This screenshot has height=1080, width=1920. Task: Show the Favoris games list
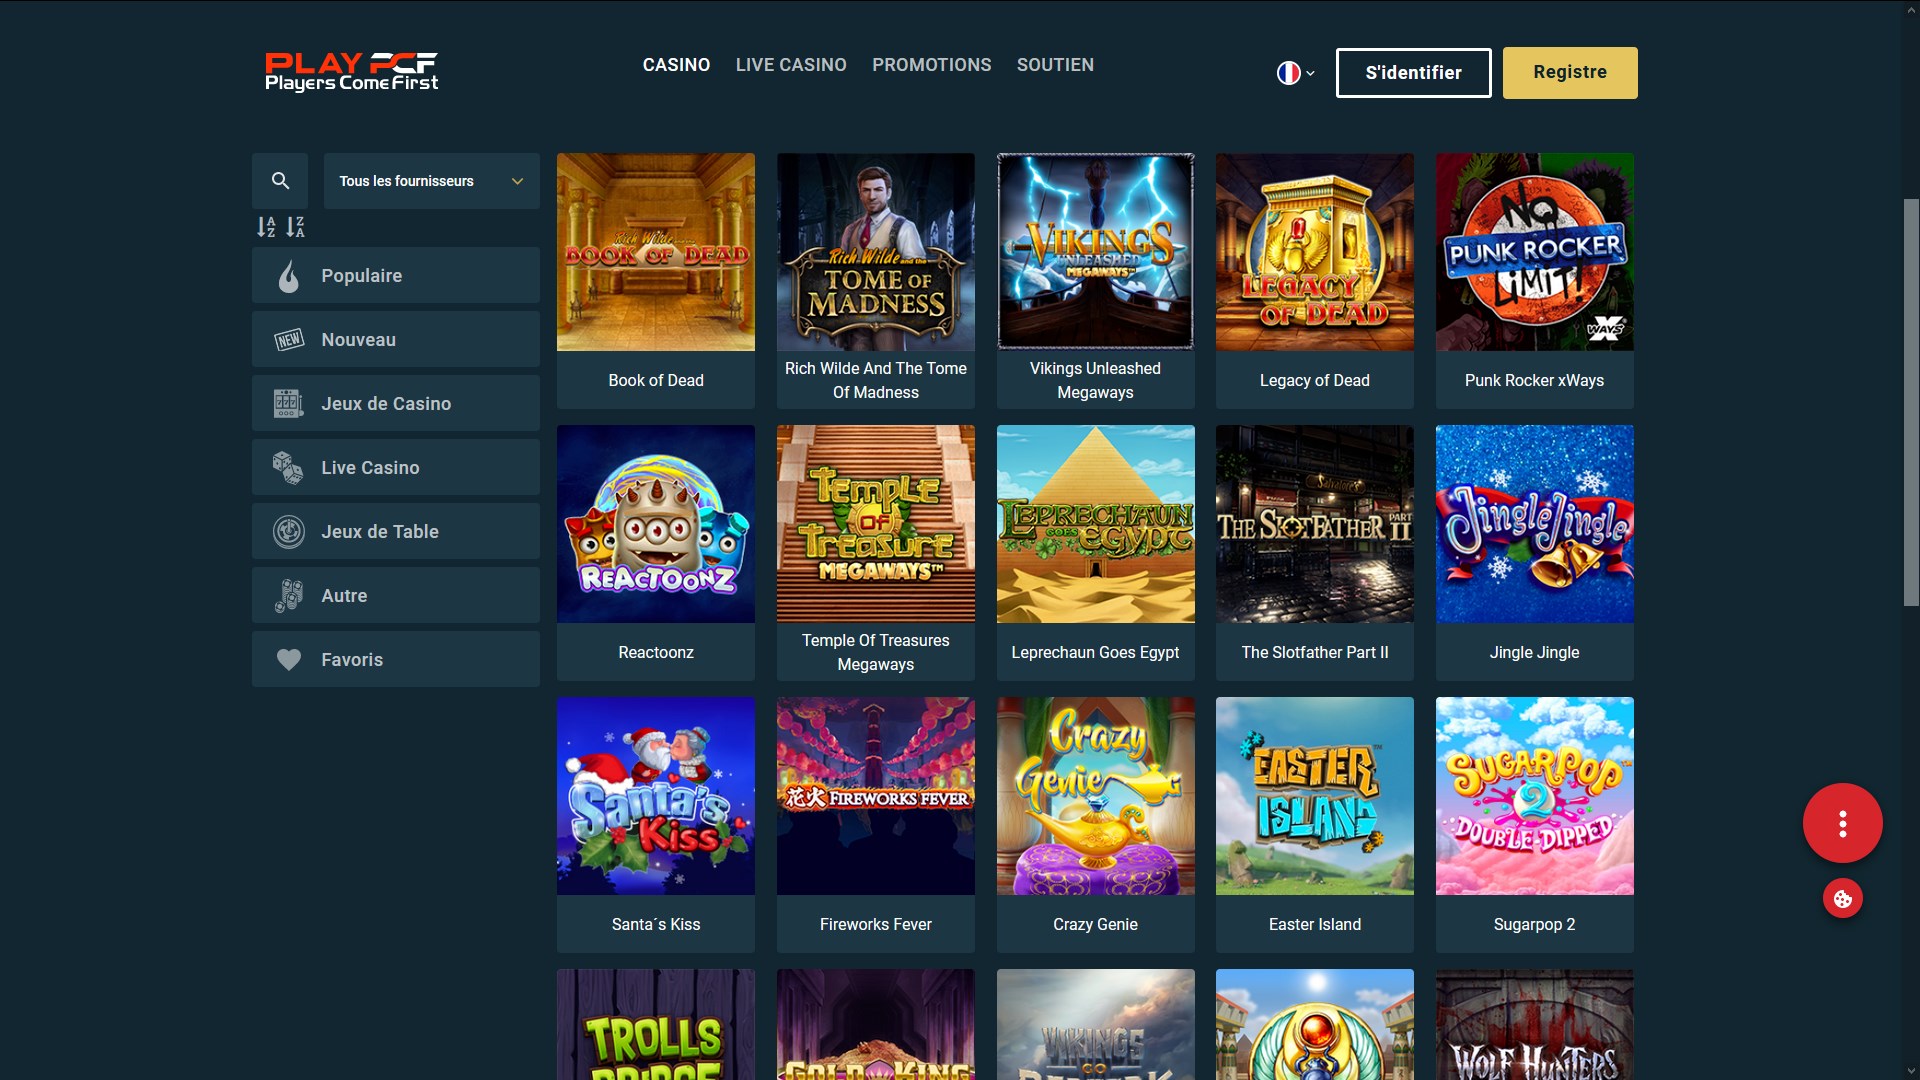click(396, 660)
